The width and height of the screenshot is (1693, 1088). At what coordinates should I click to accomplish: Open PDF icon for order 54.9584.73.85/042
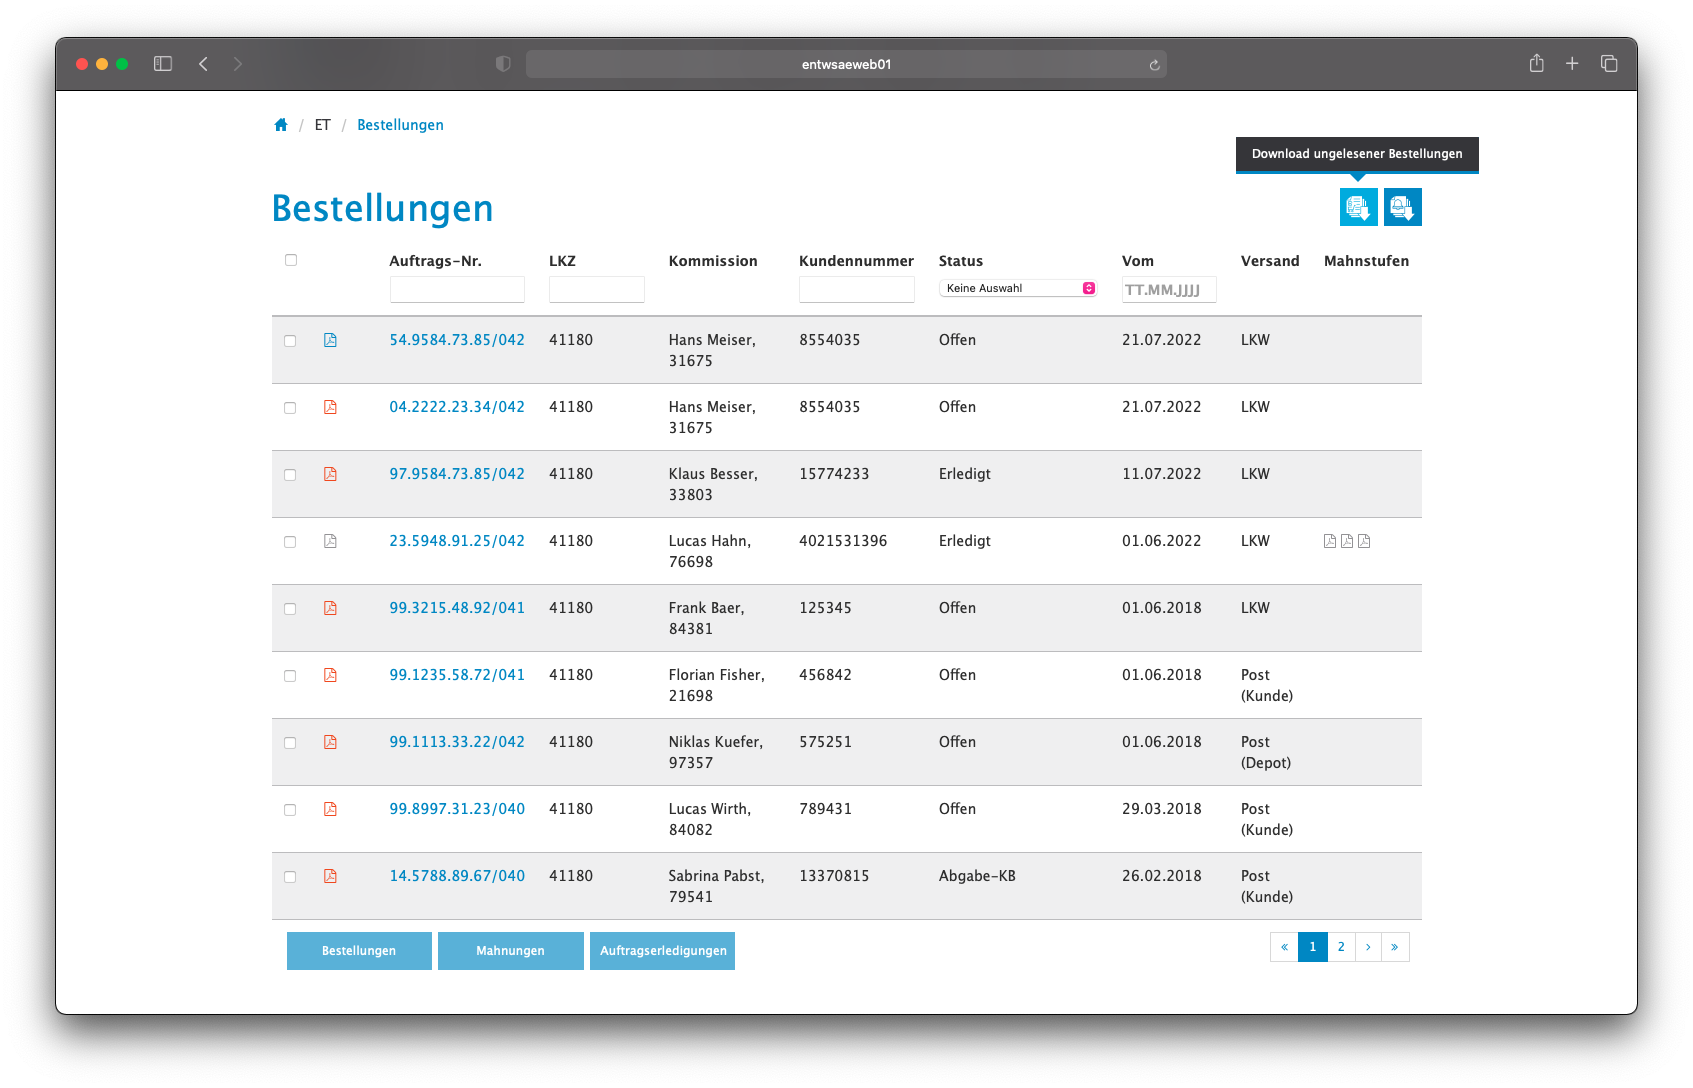(330, 340)
